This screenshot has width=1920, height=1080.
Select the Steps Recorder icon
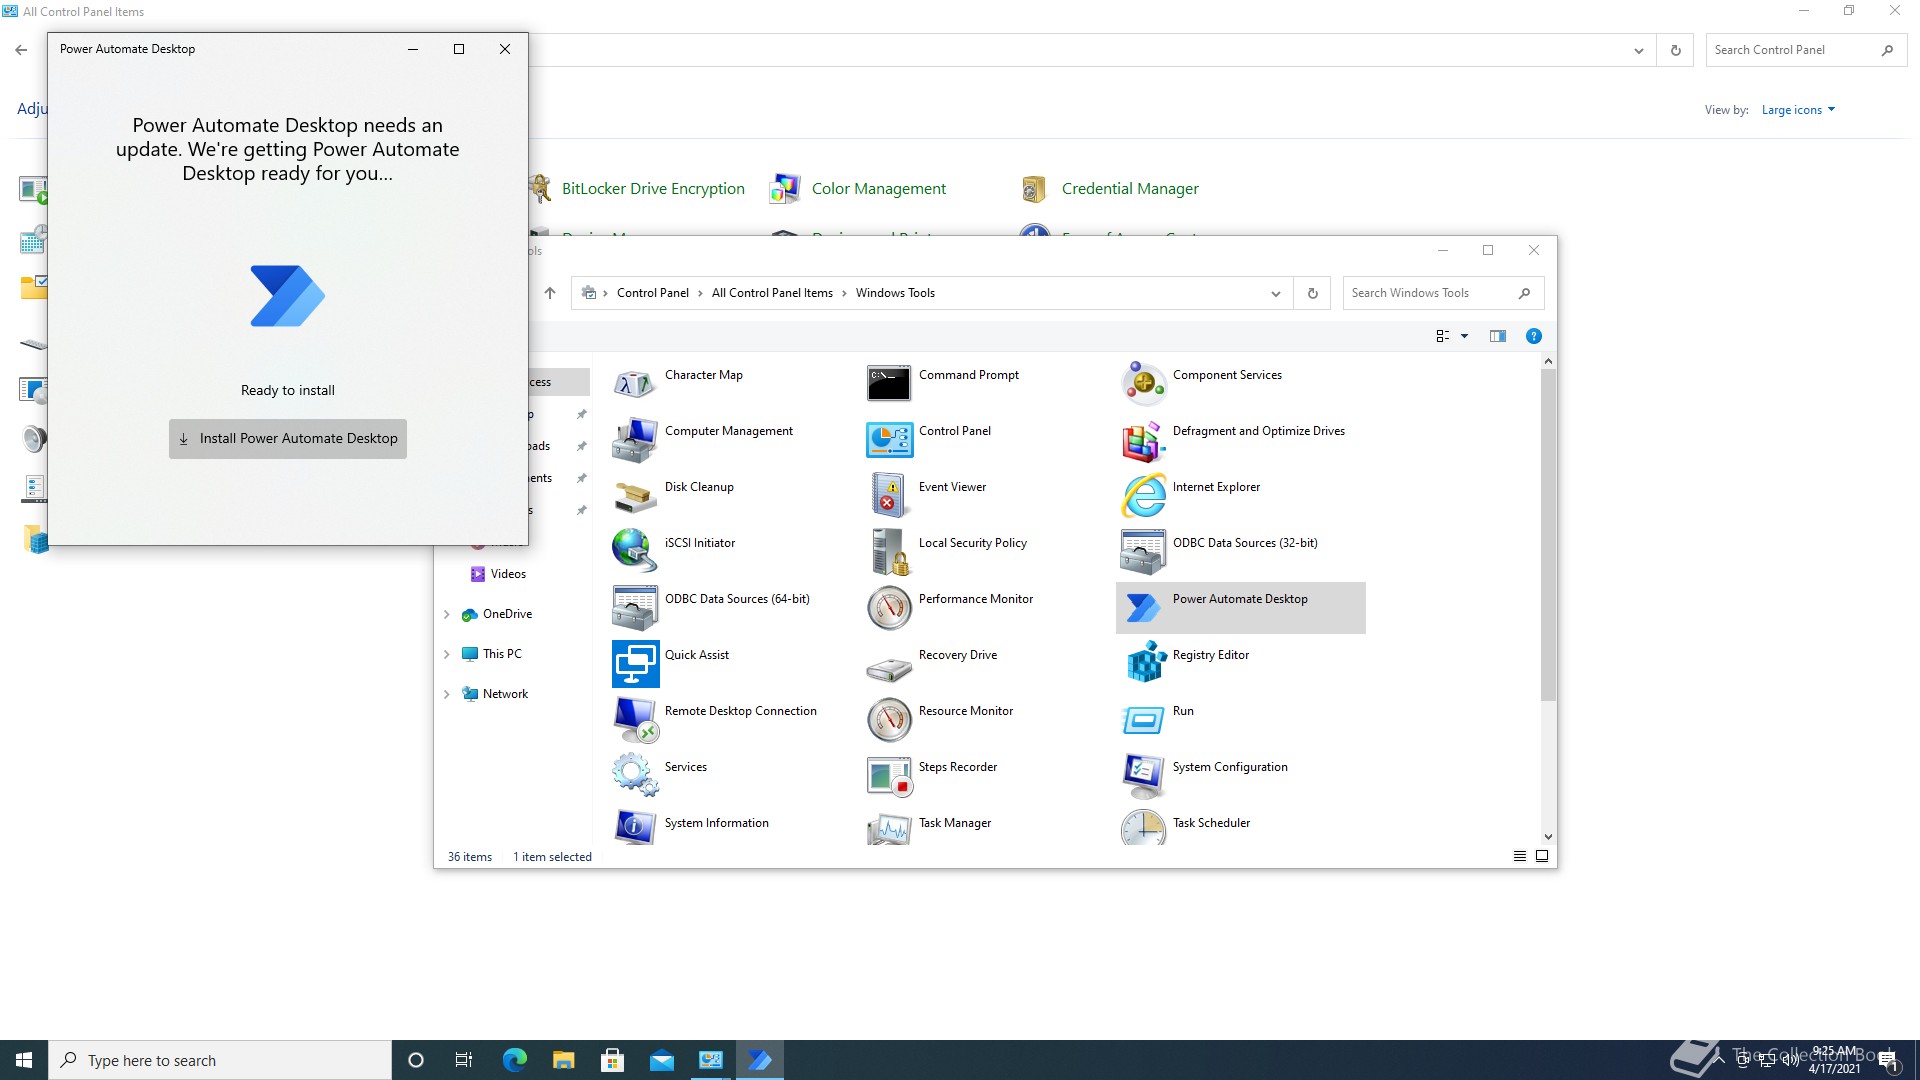coord(889,775)
